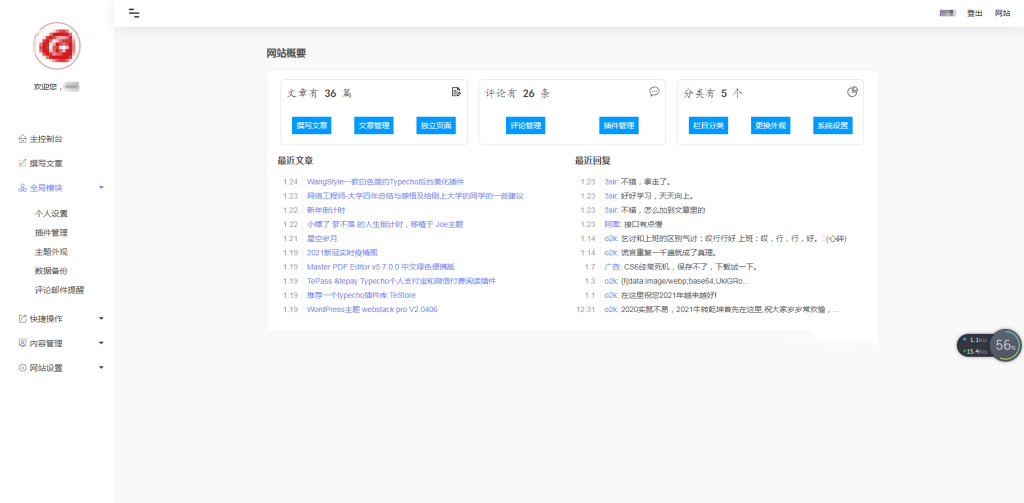Open 数据备份 in the sidebar

tap(51, 271)
